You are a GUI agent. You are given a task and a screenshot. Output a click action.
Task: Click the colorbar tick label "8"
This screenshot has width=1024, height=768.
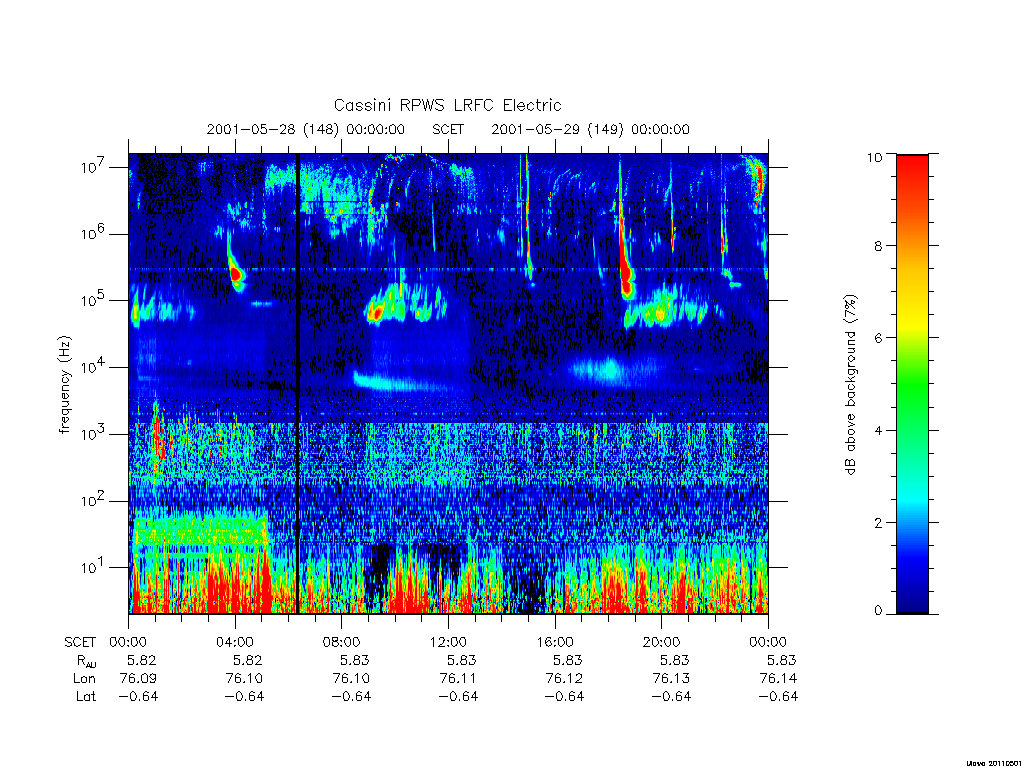pyautogui.click(x=877, y=246)
